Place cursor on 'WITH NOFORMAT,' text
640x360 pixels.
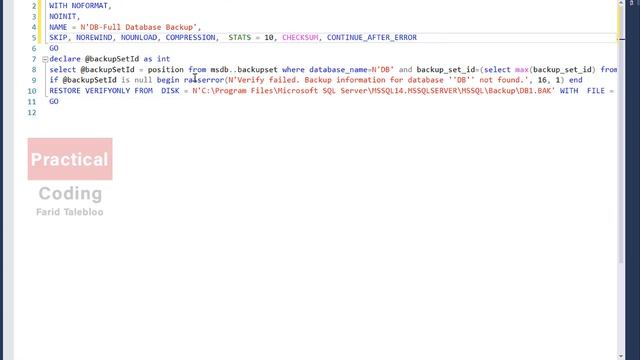point(80,6)
